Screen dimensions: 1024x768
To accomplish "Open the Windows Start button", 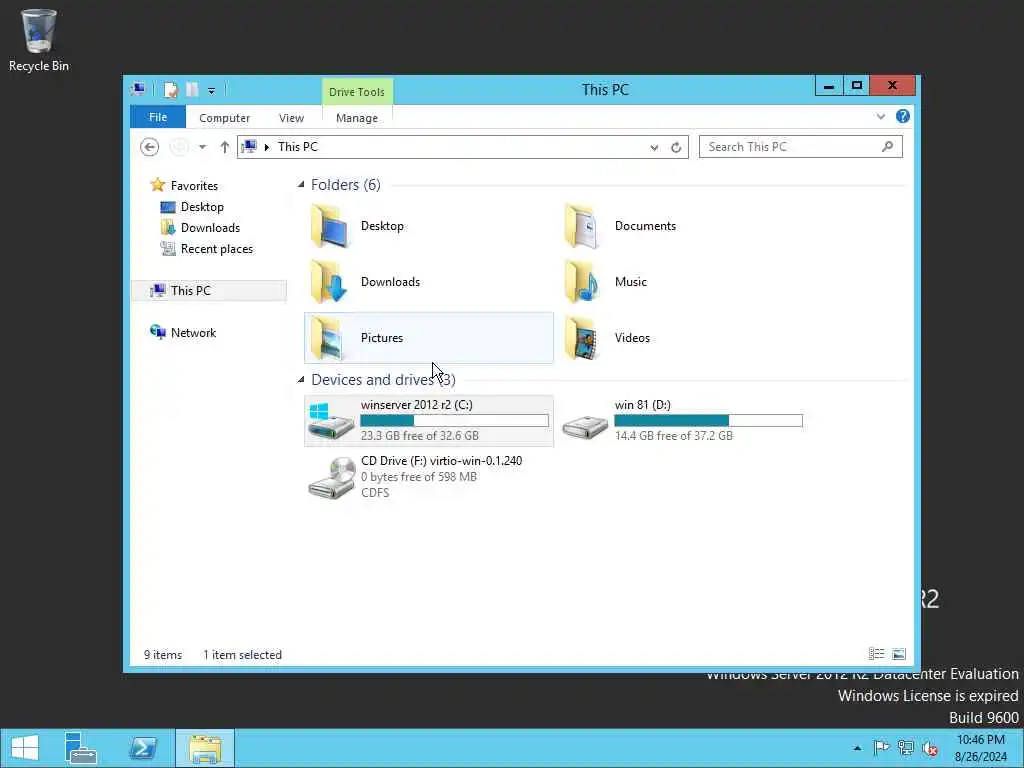I will tap(25, 748).
